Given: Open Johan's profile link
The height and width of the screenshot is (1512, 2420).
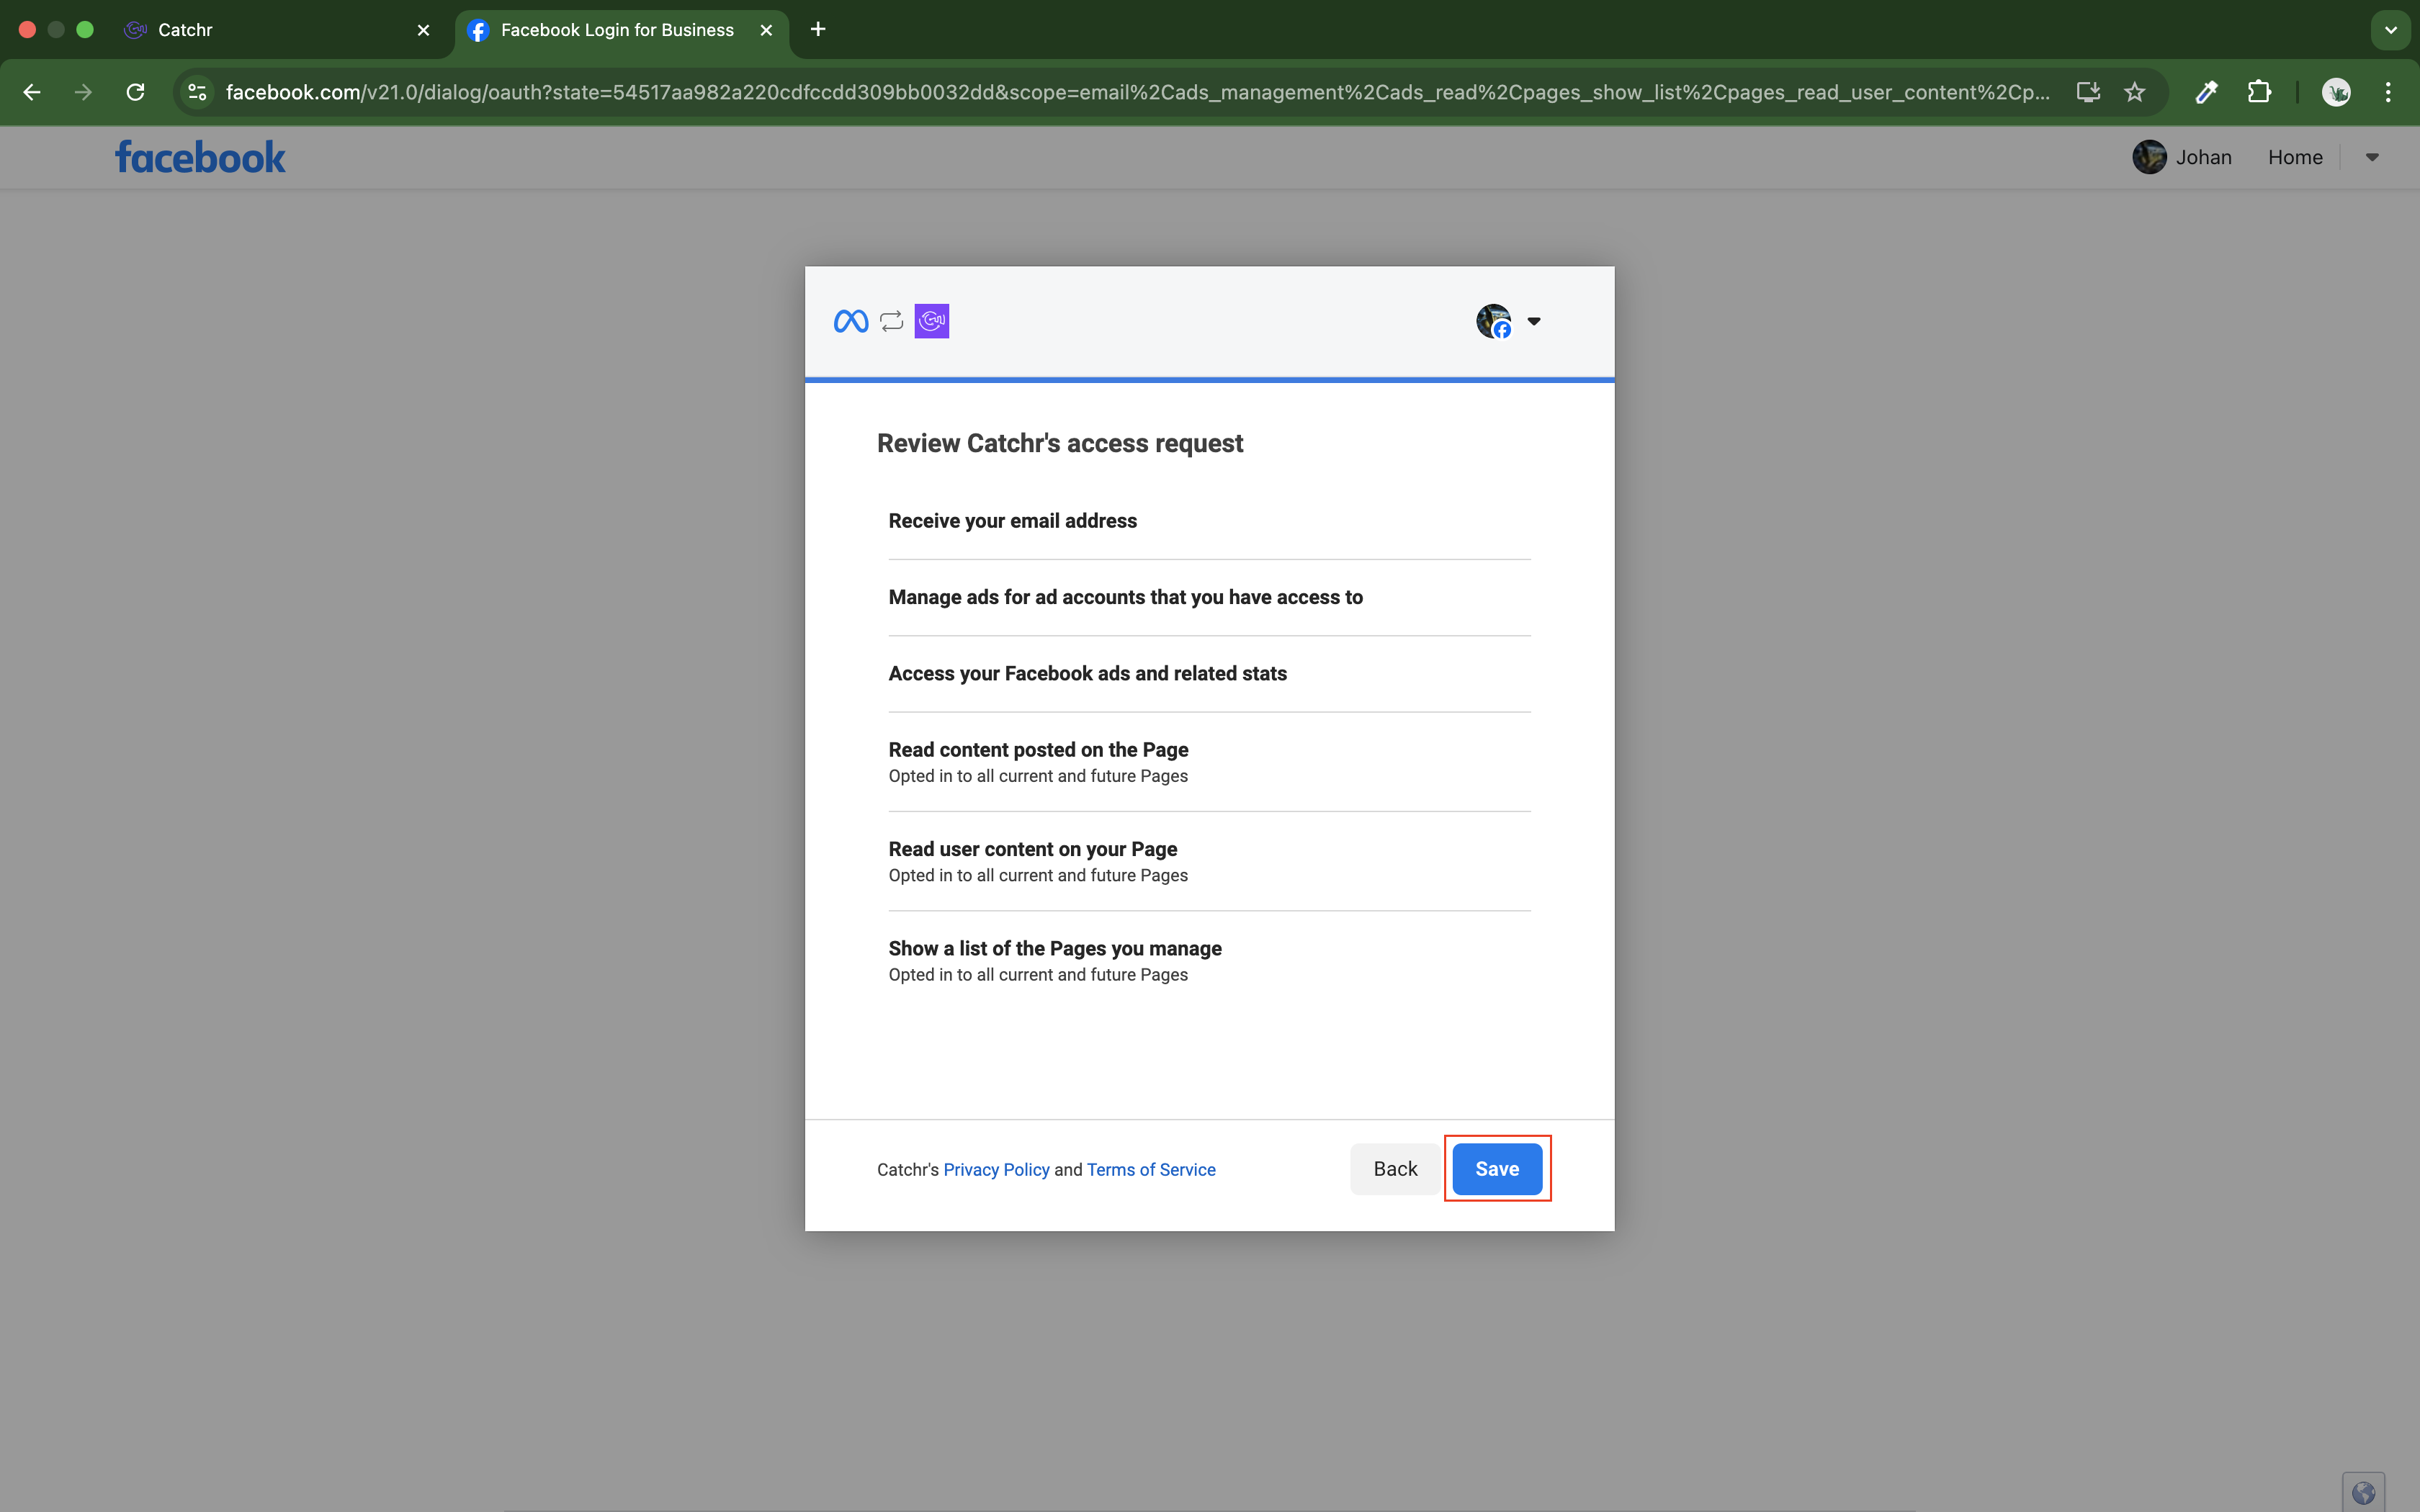Looking at the screenshot, I should point(2204,157).
